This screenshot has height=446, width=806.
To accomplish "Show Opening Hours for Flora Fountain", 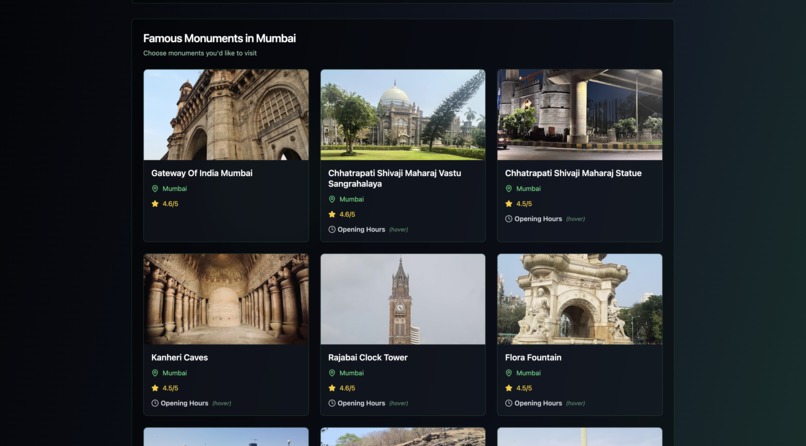I will click(x=538, y=403).
